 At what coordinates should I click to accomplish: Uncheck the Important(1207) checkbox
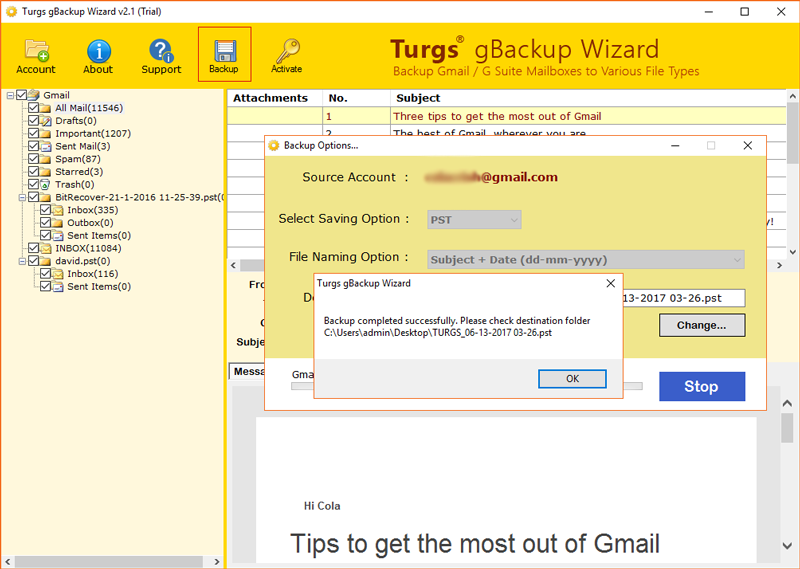point(34,133)
